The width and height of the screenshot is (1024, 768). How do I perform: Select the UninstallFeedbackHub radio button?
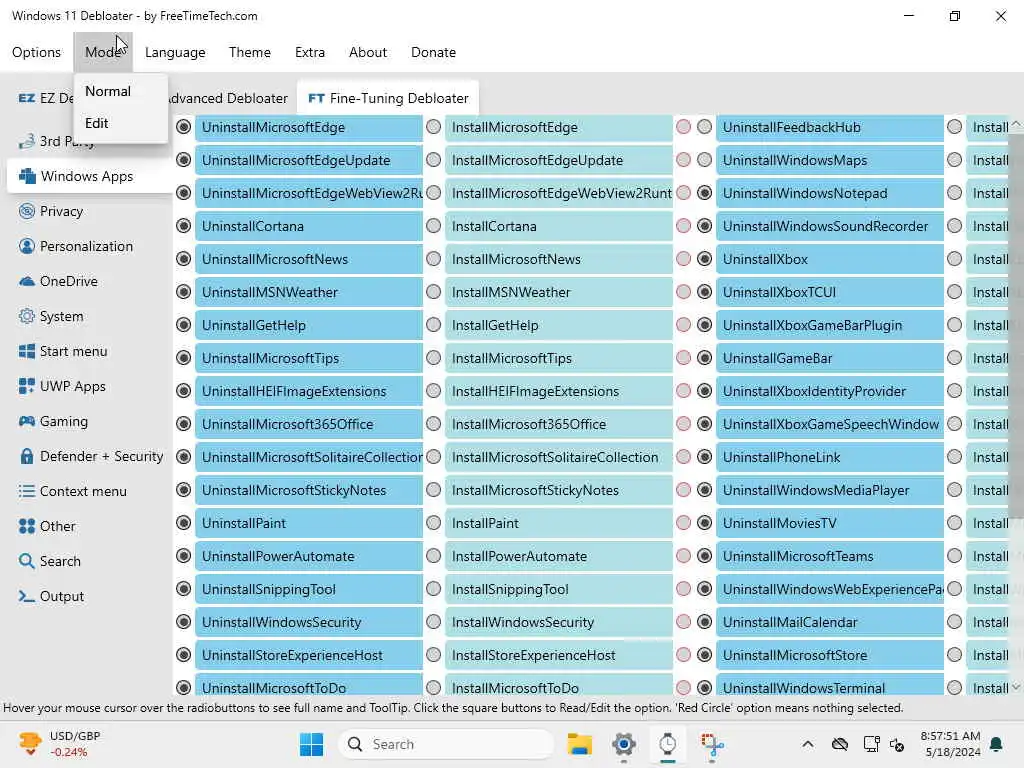pos(705,127)
